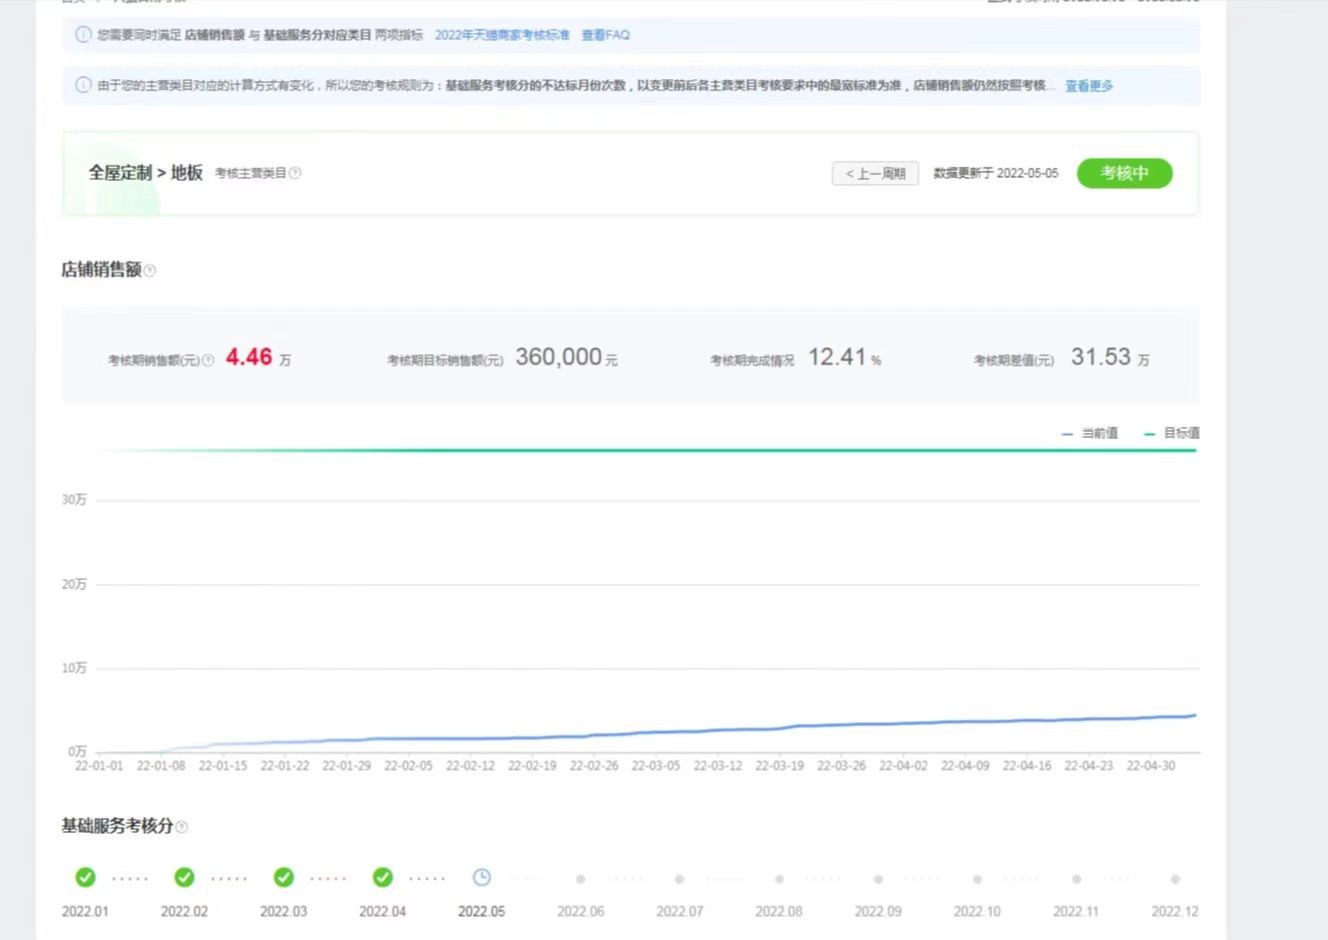The height and width of the screenshot is (940, 1328).
Task: Select gray dot marker for 2022.10
Action: 977,879
